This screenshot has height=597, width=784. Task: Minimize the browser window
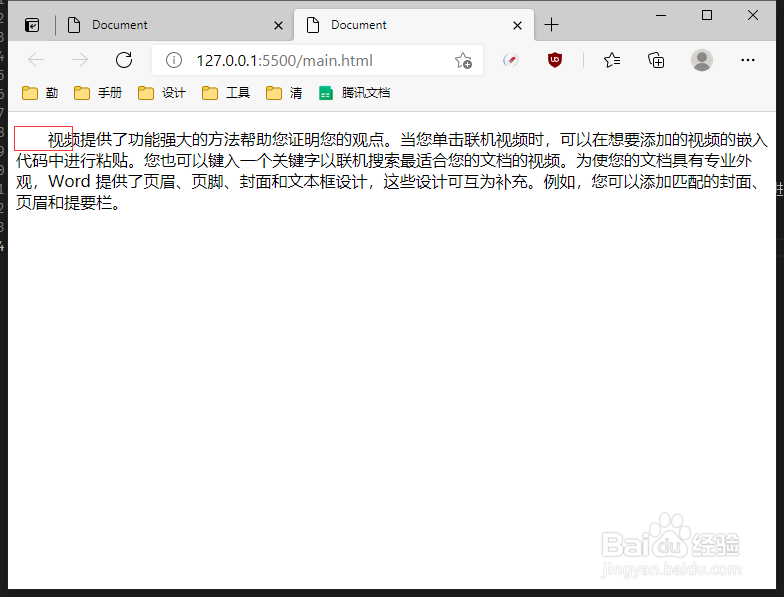[661, 16]
